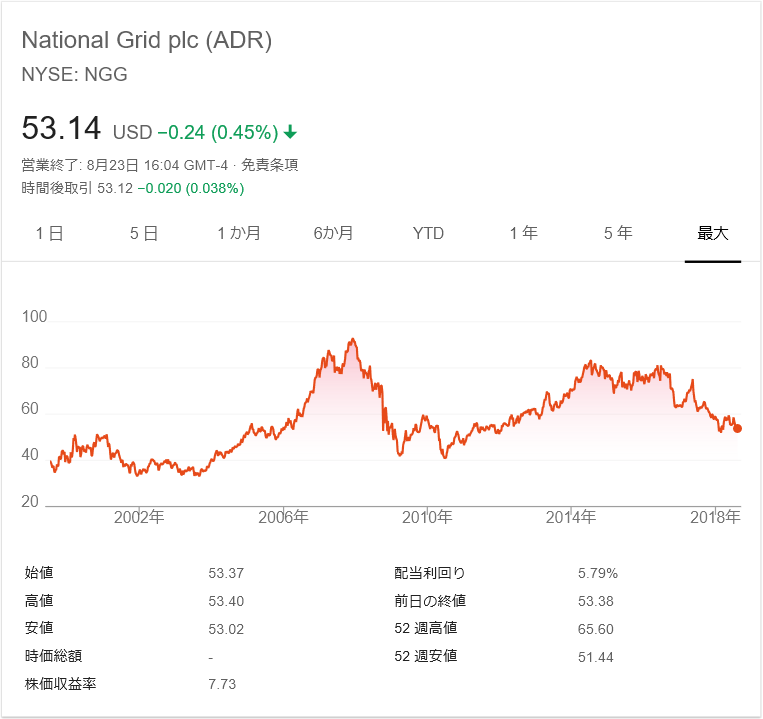Click the 配当利回り value 5.79%

tap(598, 573)
